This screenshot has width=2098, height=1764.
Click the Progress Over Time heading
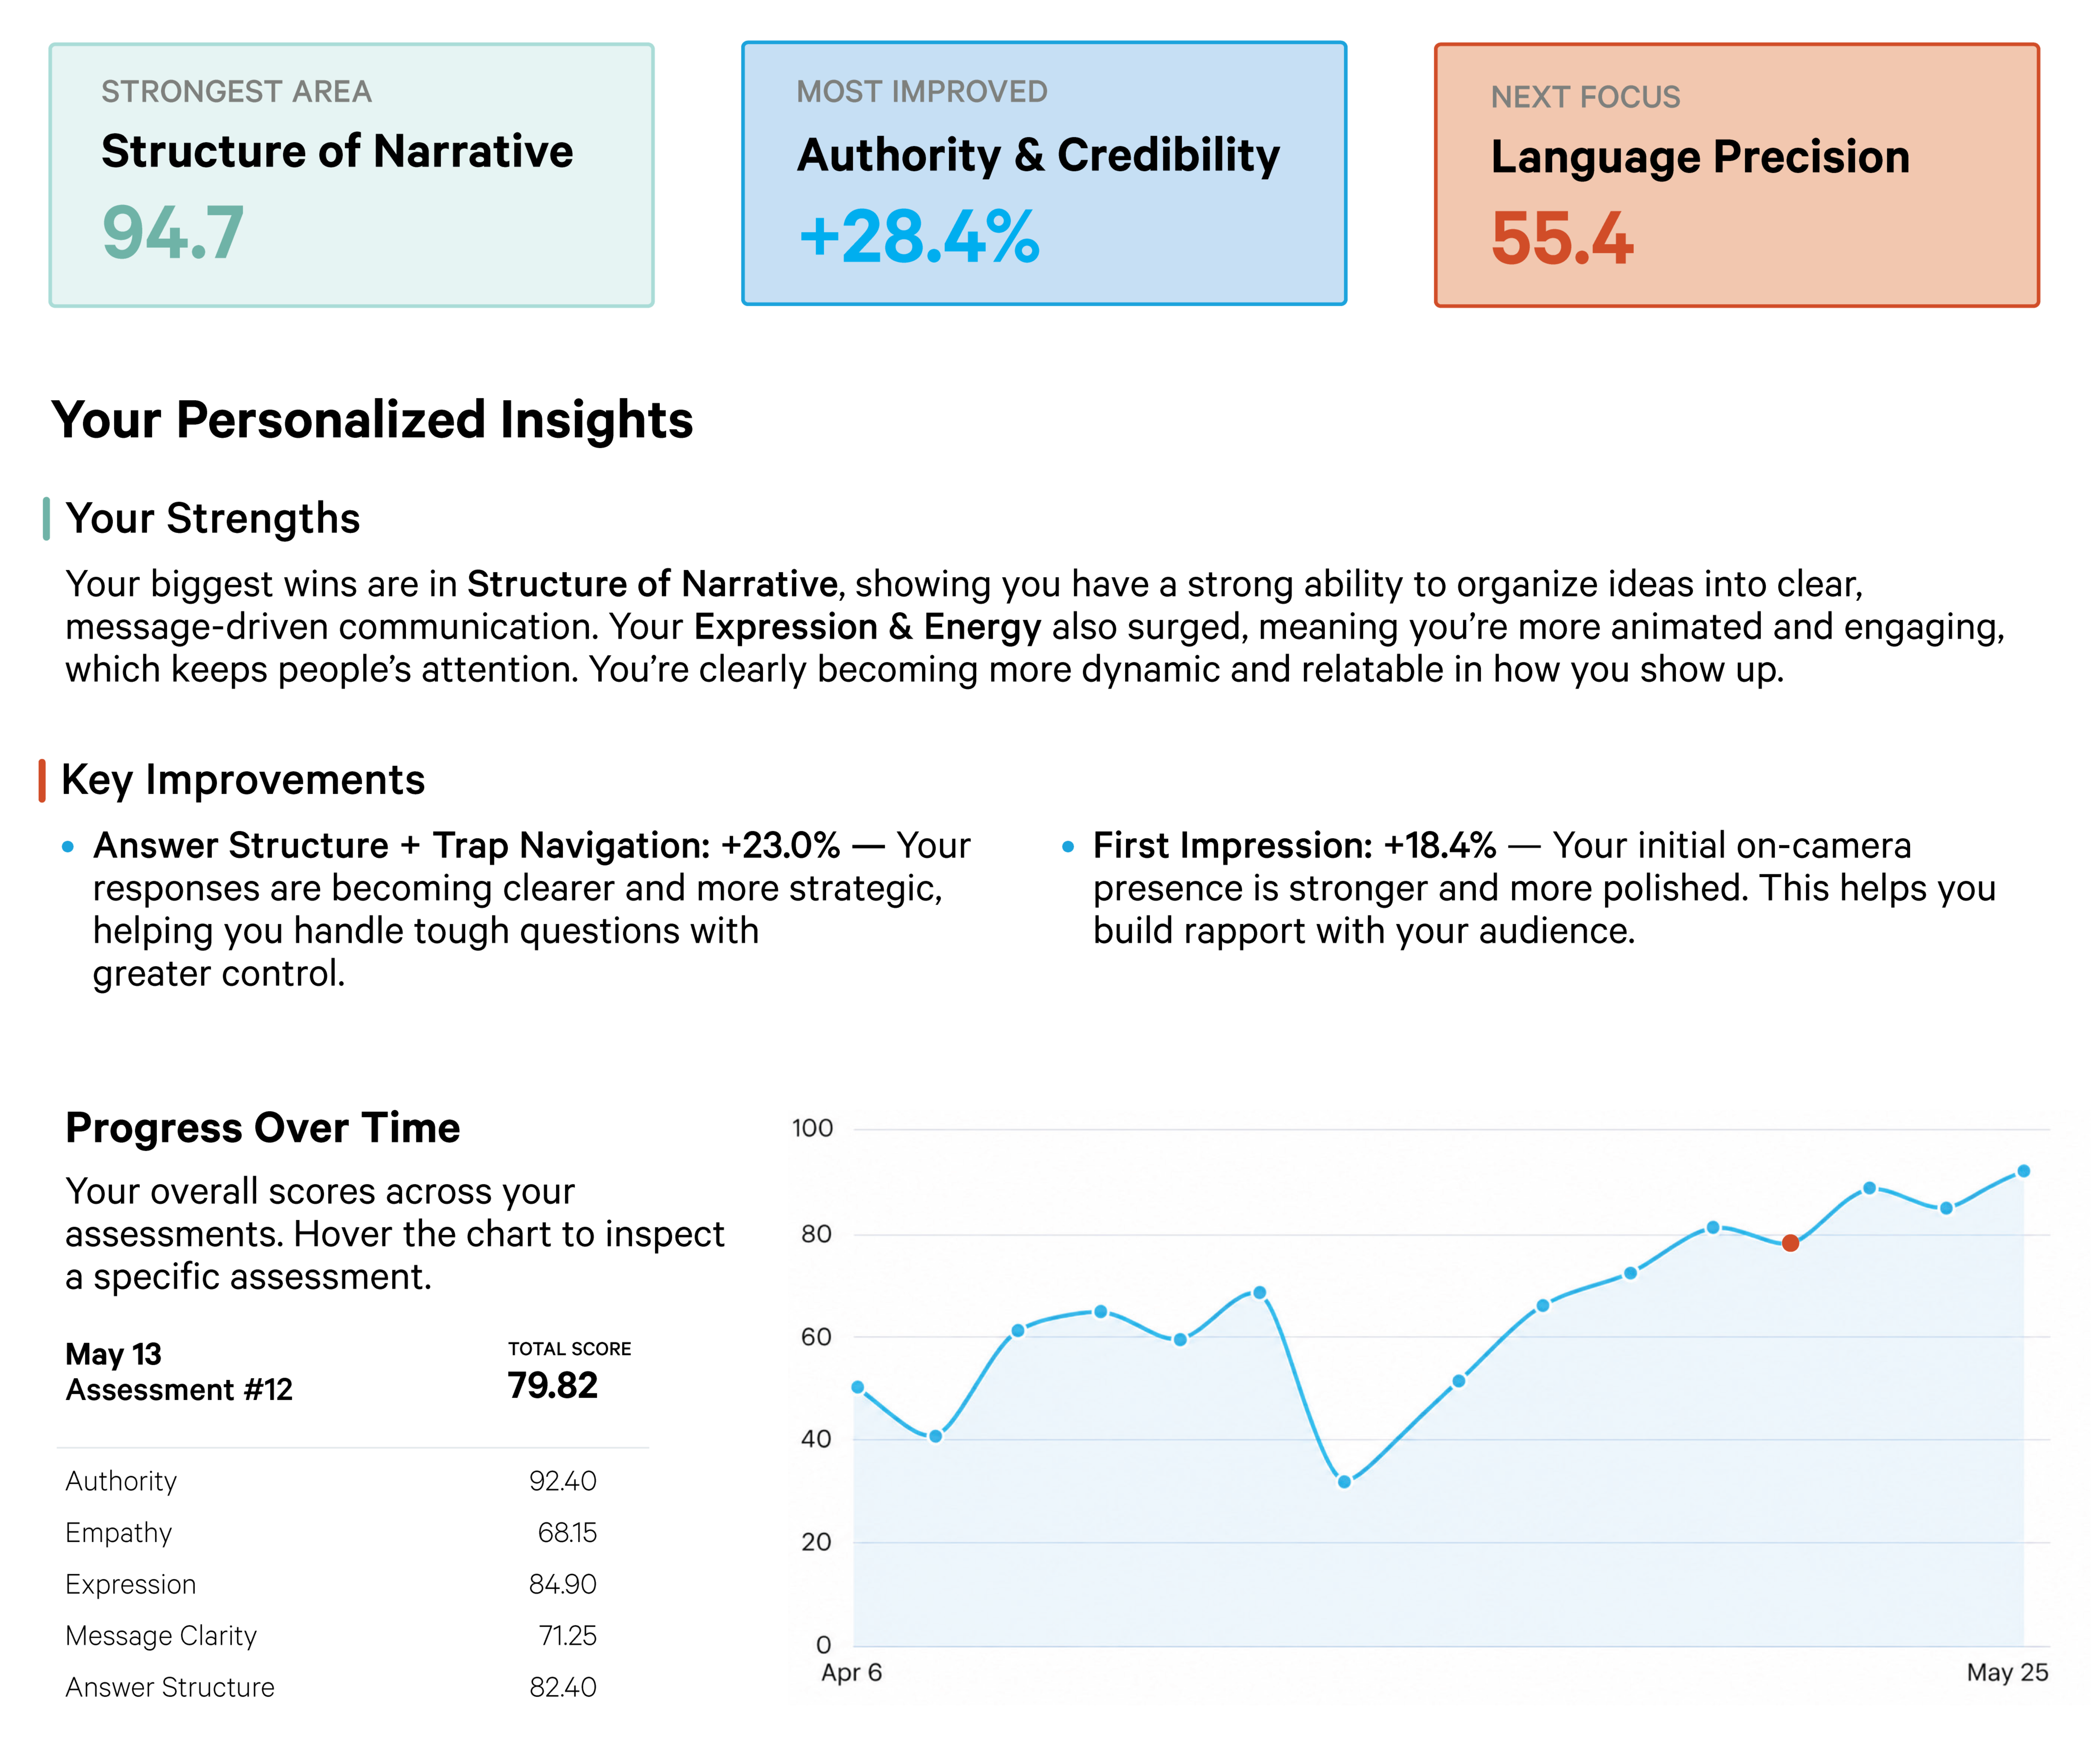[263, 1128]
